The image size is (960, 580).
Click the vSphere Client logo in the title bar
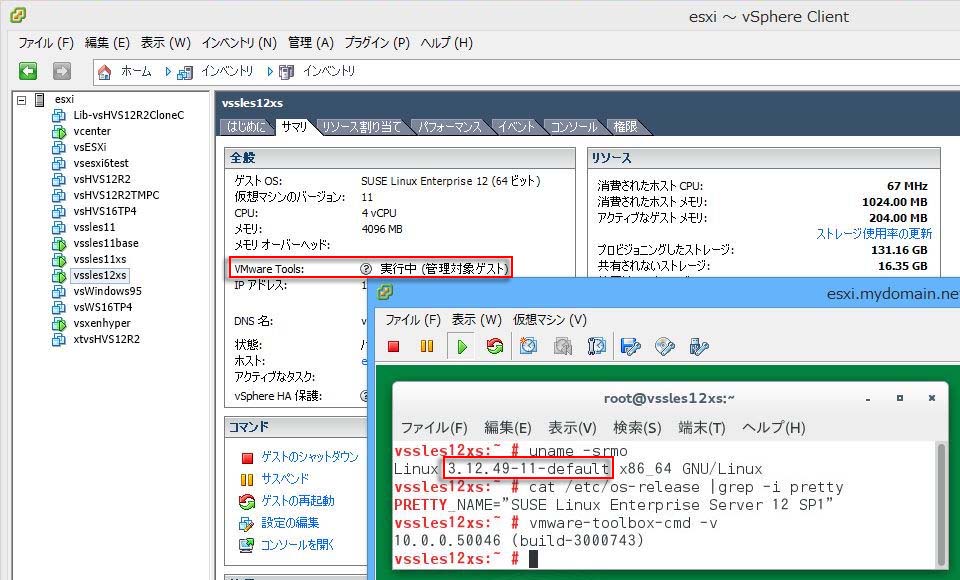(18, 15)
